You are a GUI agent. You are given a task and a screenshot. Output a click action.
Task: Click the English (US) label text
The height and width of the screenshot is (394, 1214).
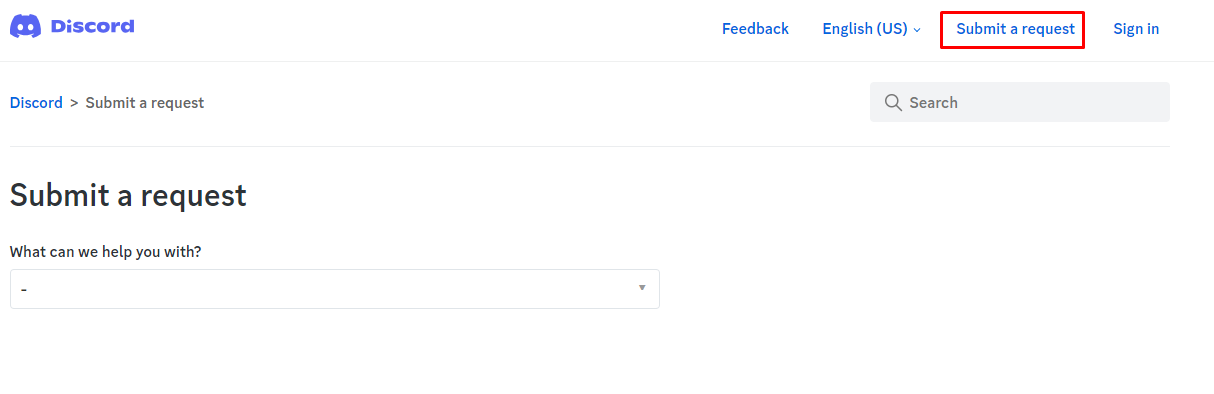tap(865, 29)
